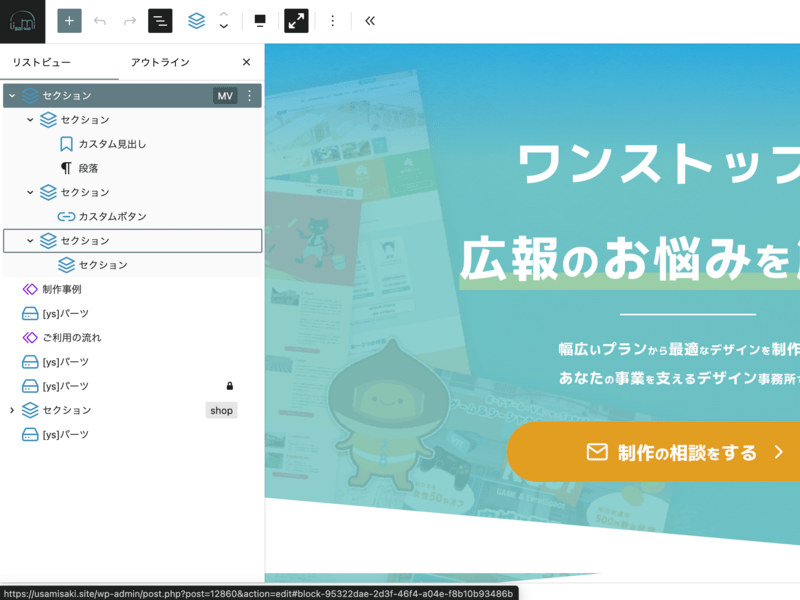This screenshot has height=600, width=800.
Task: Collapse the top MV セクション block
Action: tap(12, 96)
